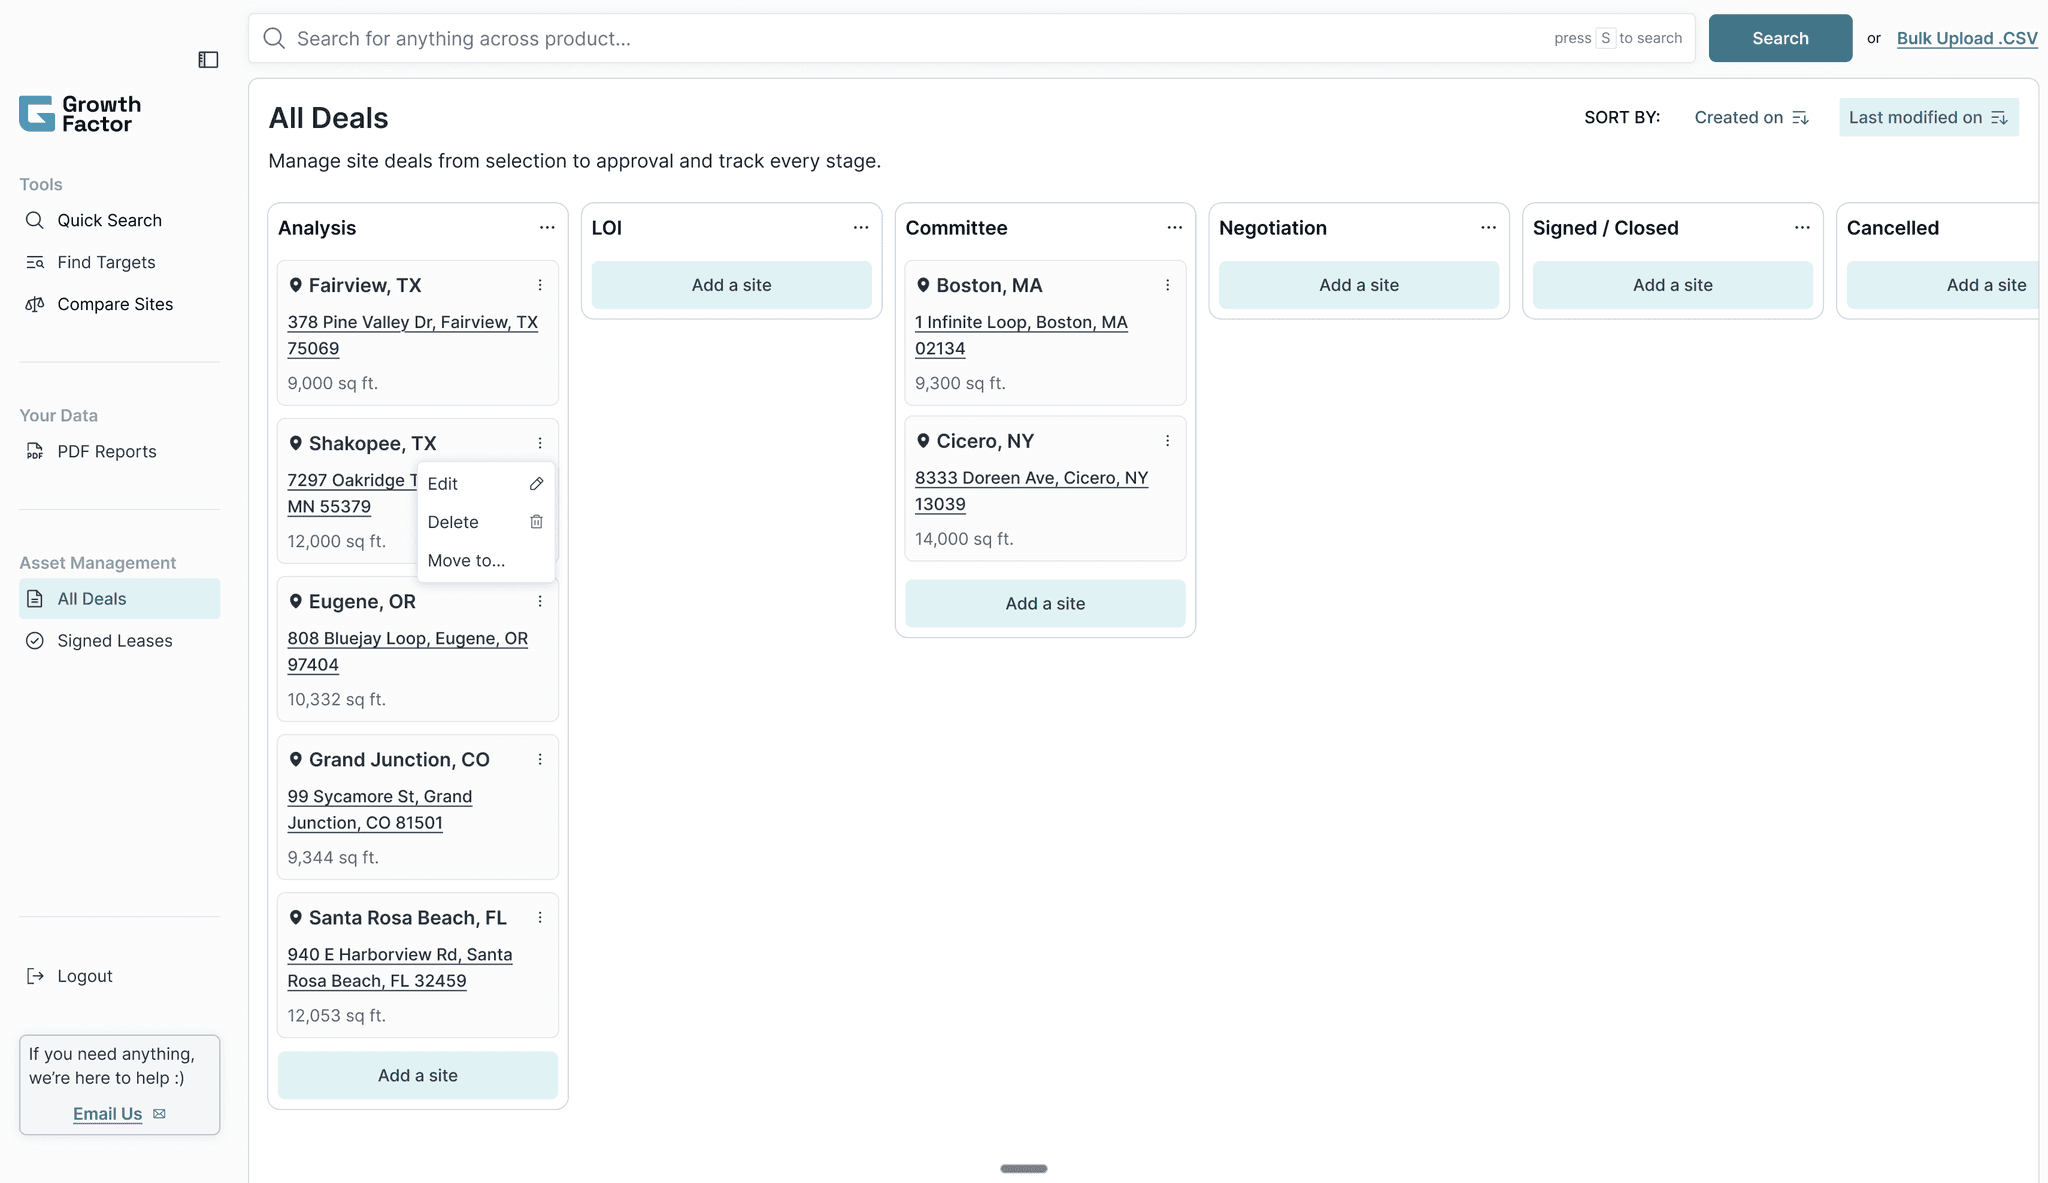Click trash icon next to Delete
Image resolution: width=2048 pixels, height=1183 pixels.
pyautogui.click(x=536, y=522)
